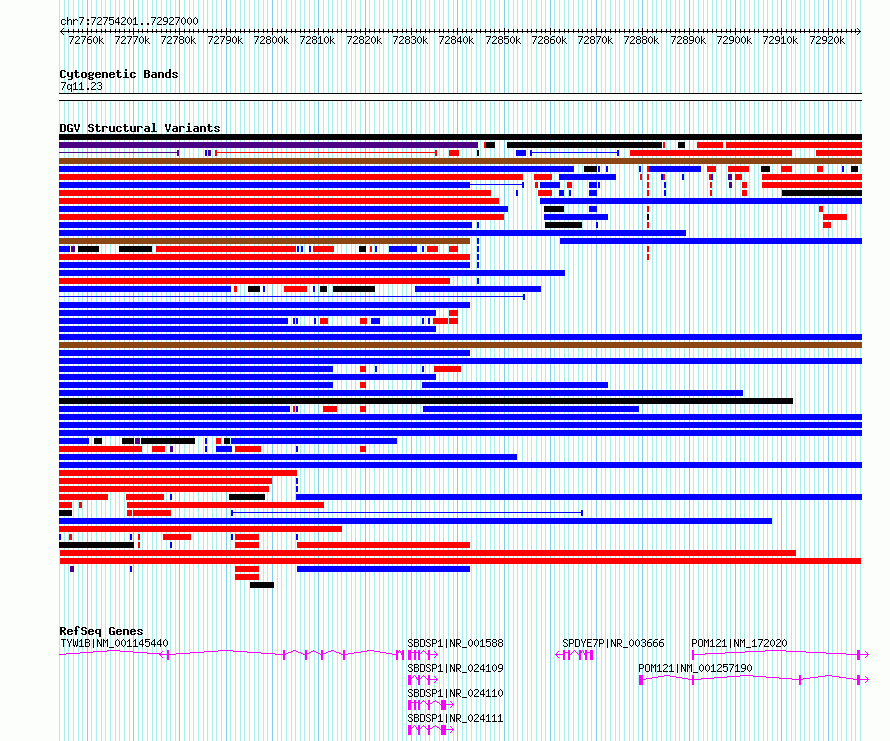Viewport: 890px width, 741px height.
Task: Click the POM121 NM_172020 gene model glyph
Action: click(780, 655)
